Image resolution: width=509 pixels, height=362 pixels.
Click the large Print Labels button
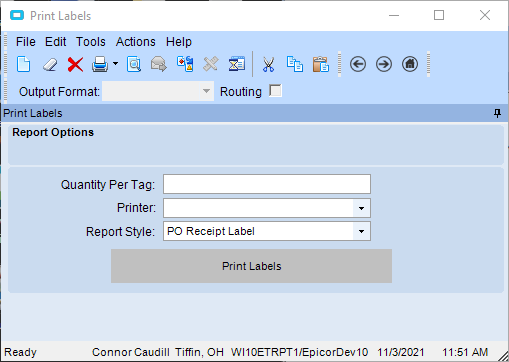(x=251, y=266)
